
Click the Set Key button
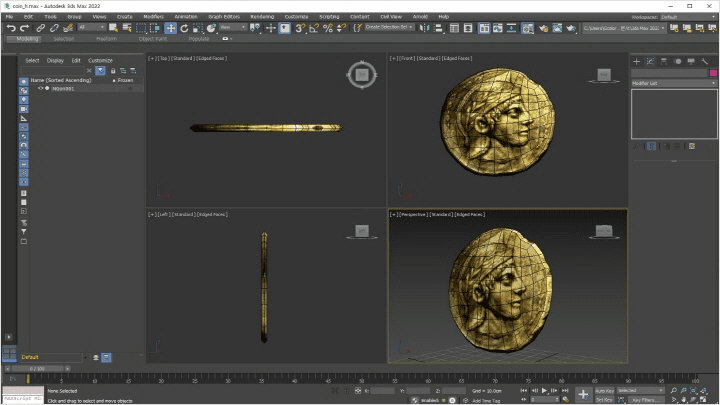[x=604, y=399]
